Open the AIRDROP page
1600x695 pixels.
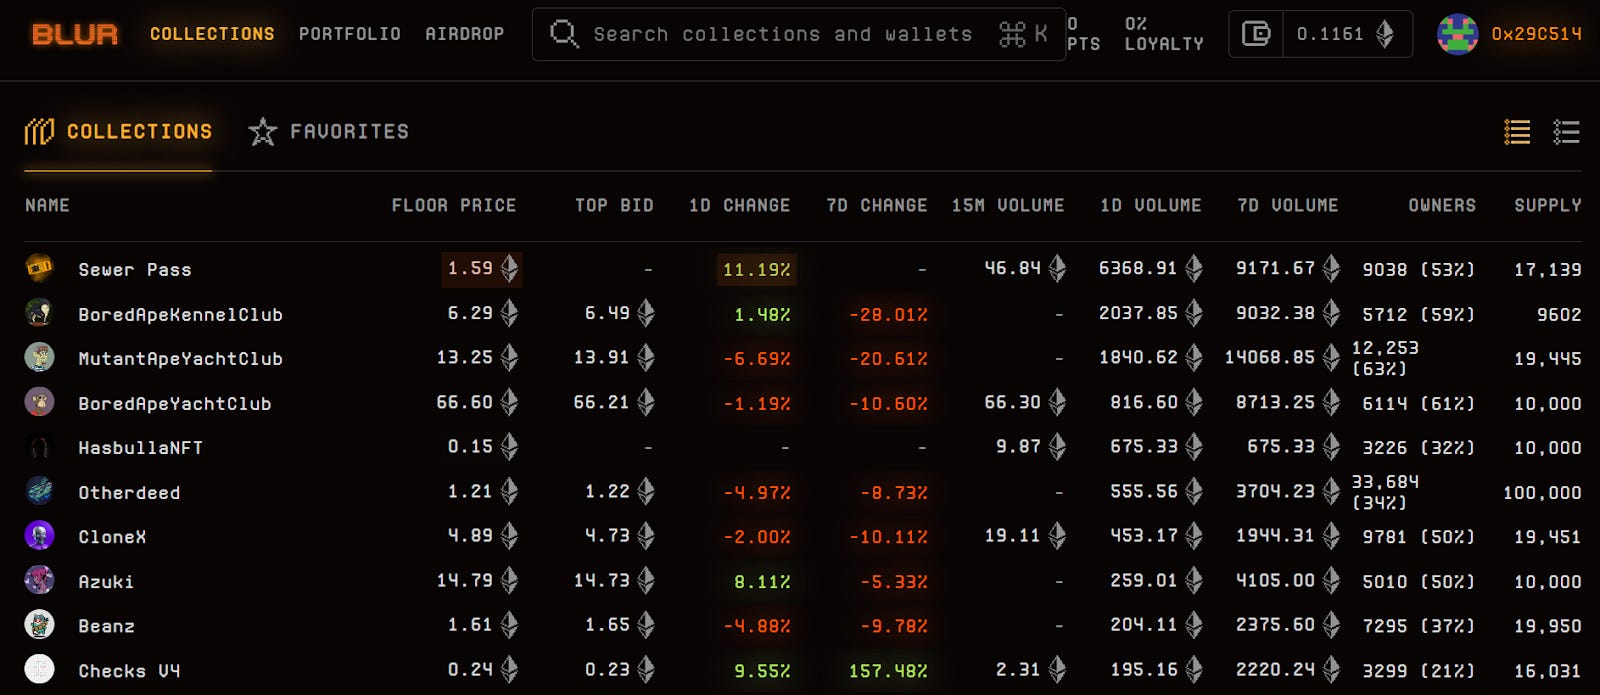point(465,34)
